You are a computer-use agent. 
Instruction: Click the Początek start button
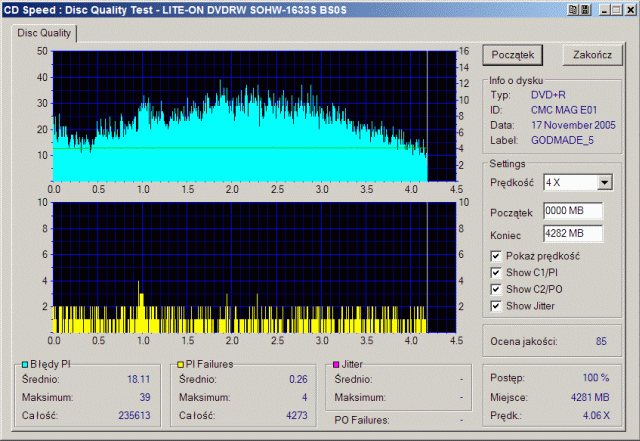513,55
